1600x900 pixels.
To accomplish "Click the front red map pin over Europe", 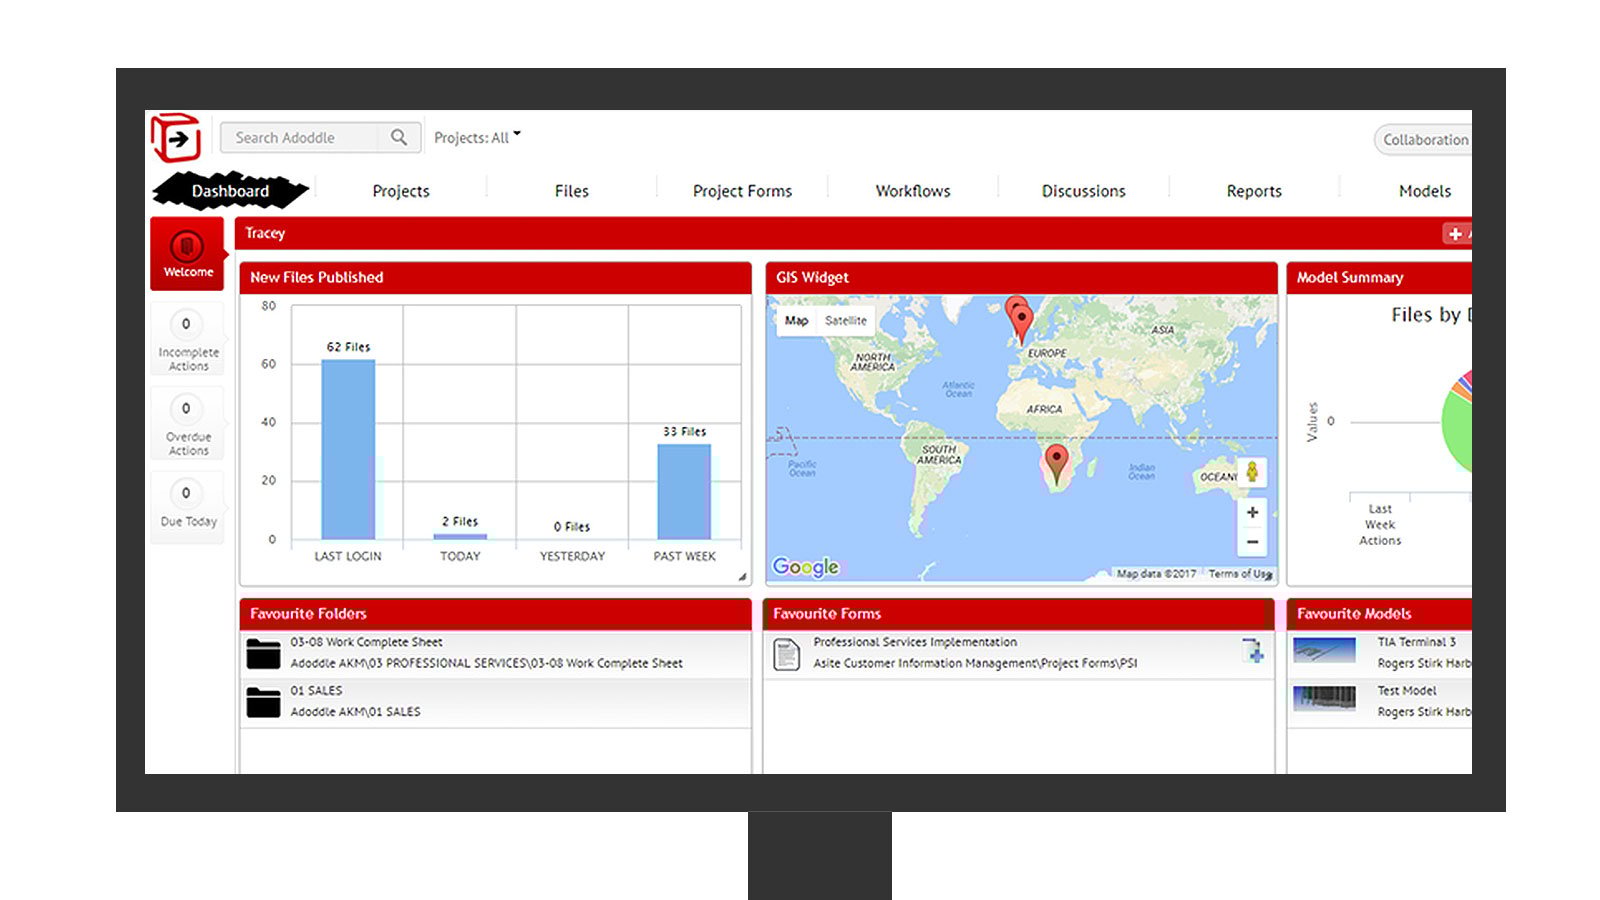I will point(1022,325).
